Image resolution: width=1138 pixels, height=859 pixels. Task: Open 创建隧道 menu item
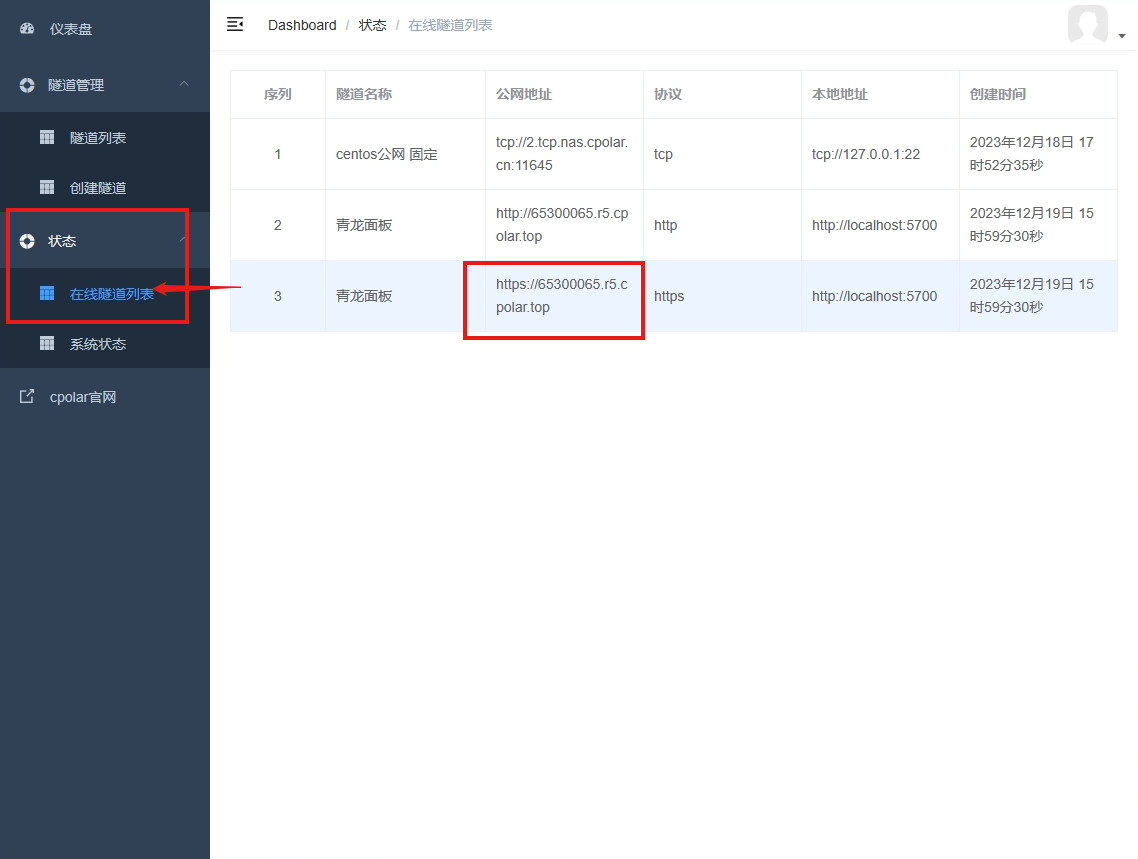[105, 187]
